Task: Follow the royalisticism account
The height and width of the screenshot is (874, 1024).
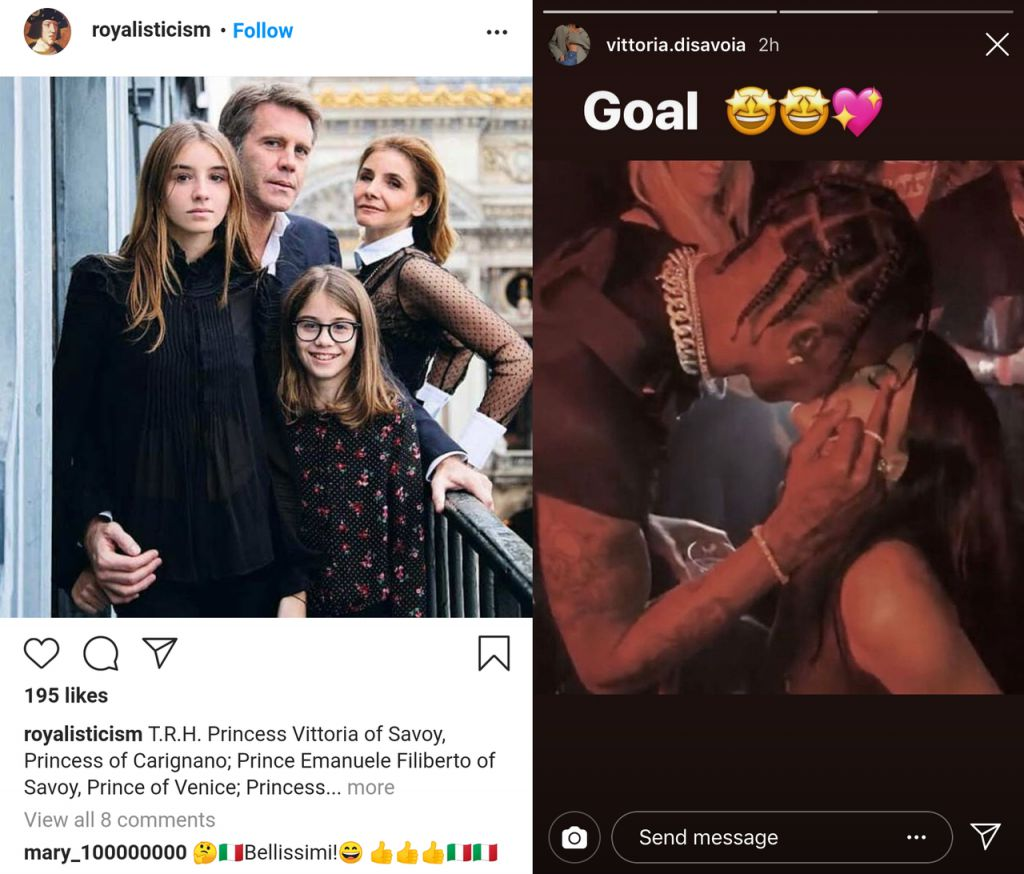Action: [x=263, y=30]
